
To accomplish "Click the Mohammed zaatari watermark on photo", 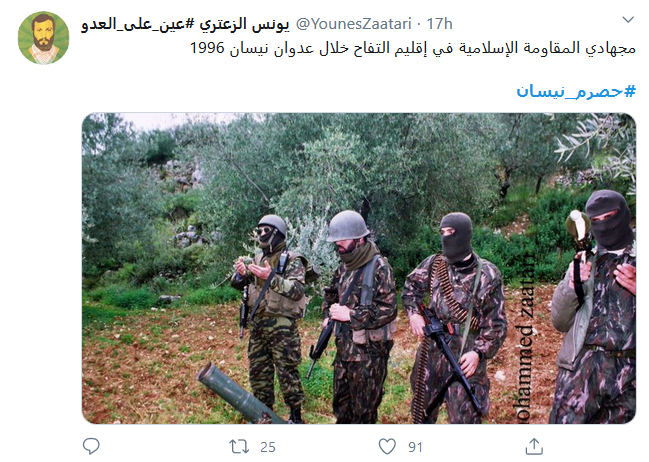I will coord(524,335).
